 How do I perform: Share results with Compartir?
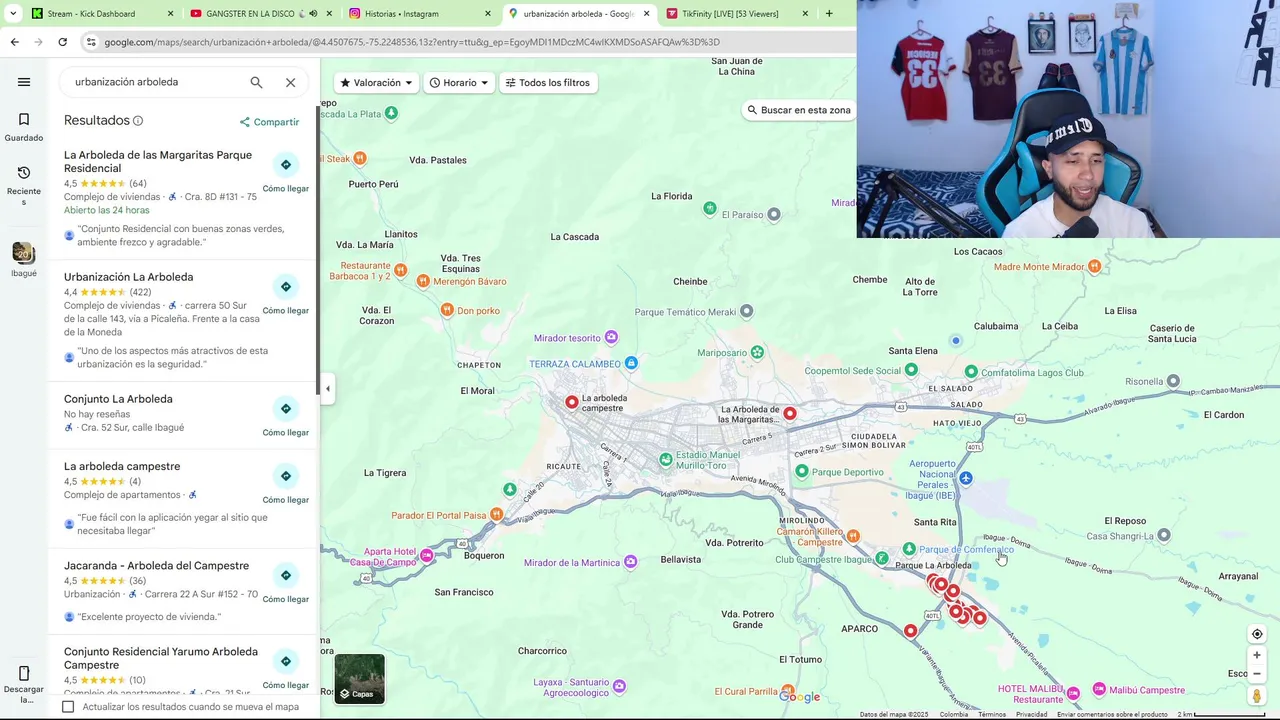[269, 122]
